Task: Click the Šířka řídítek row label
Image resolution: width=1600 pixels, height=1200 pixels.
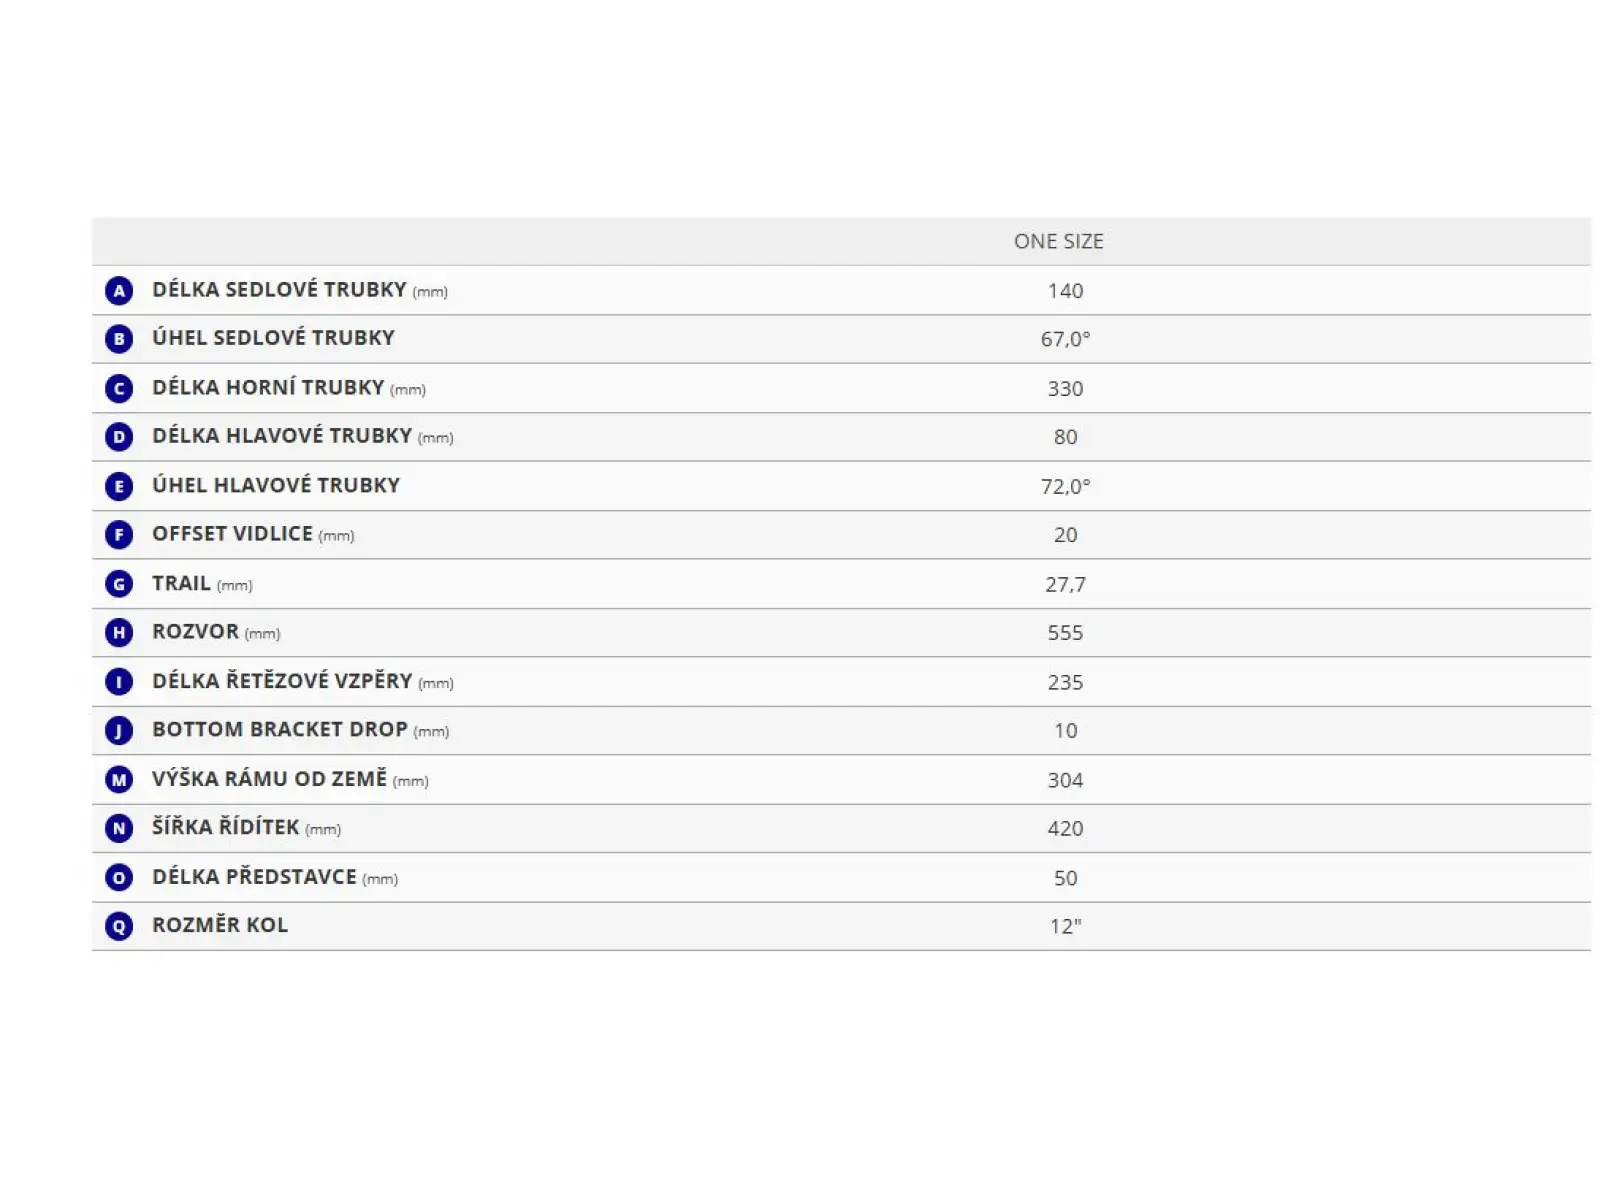Action: (246, 828)
